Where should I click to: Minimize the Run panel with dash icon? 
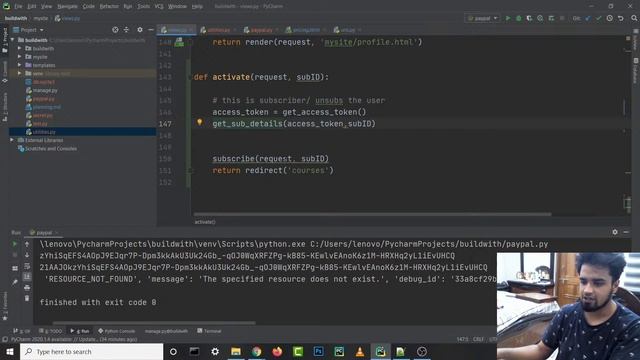(x=626, y=232)
